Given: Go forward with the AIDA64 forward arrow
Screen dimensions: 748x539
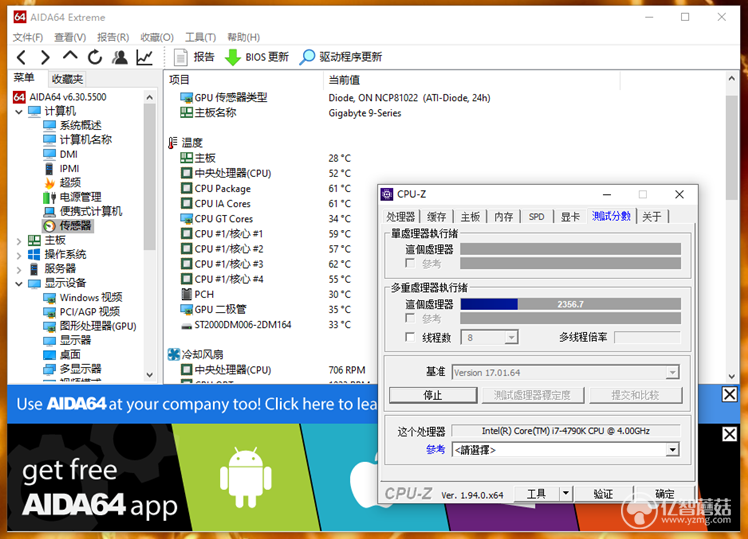Looking at the screenshot, I should tap(45, 58).
